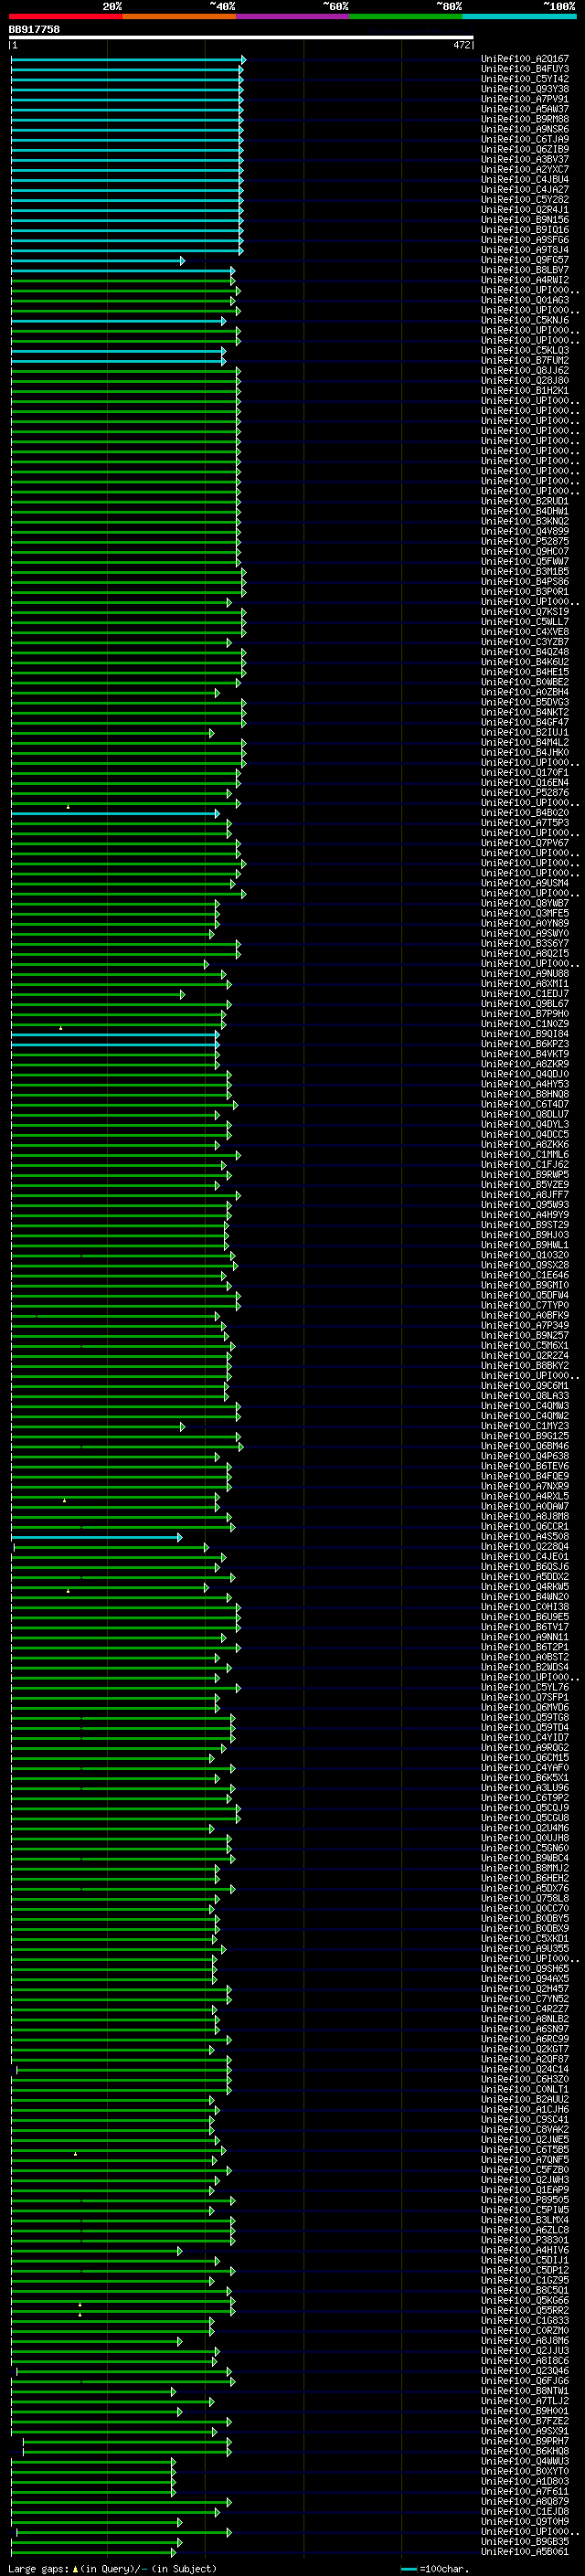Select the UniRef100_B8LBV7 label
The height and width of the screenshot is (2576, 585).
(x=525, y=270)
